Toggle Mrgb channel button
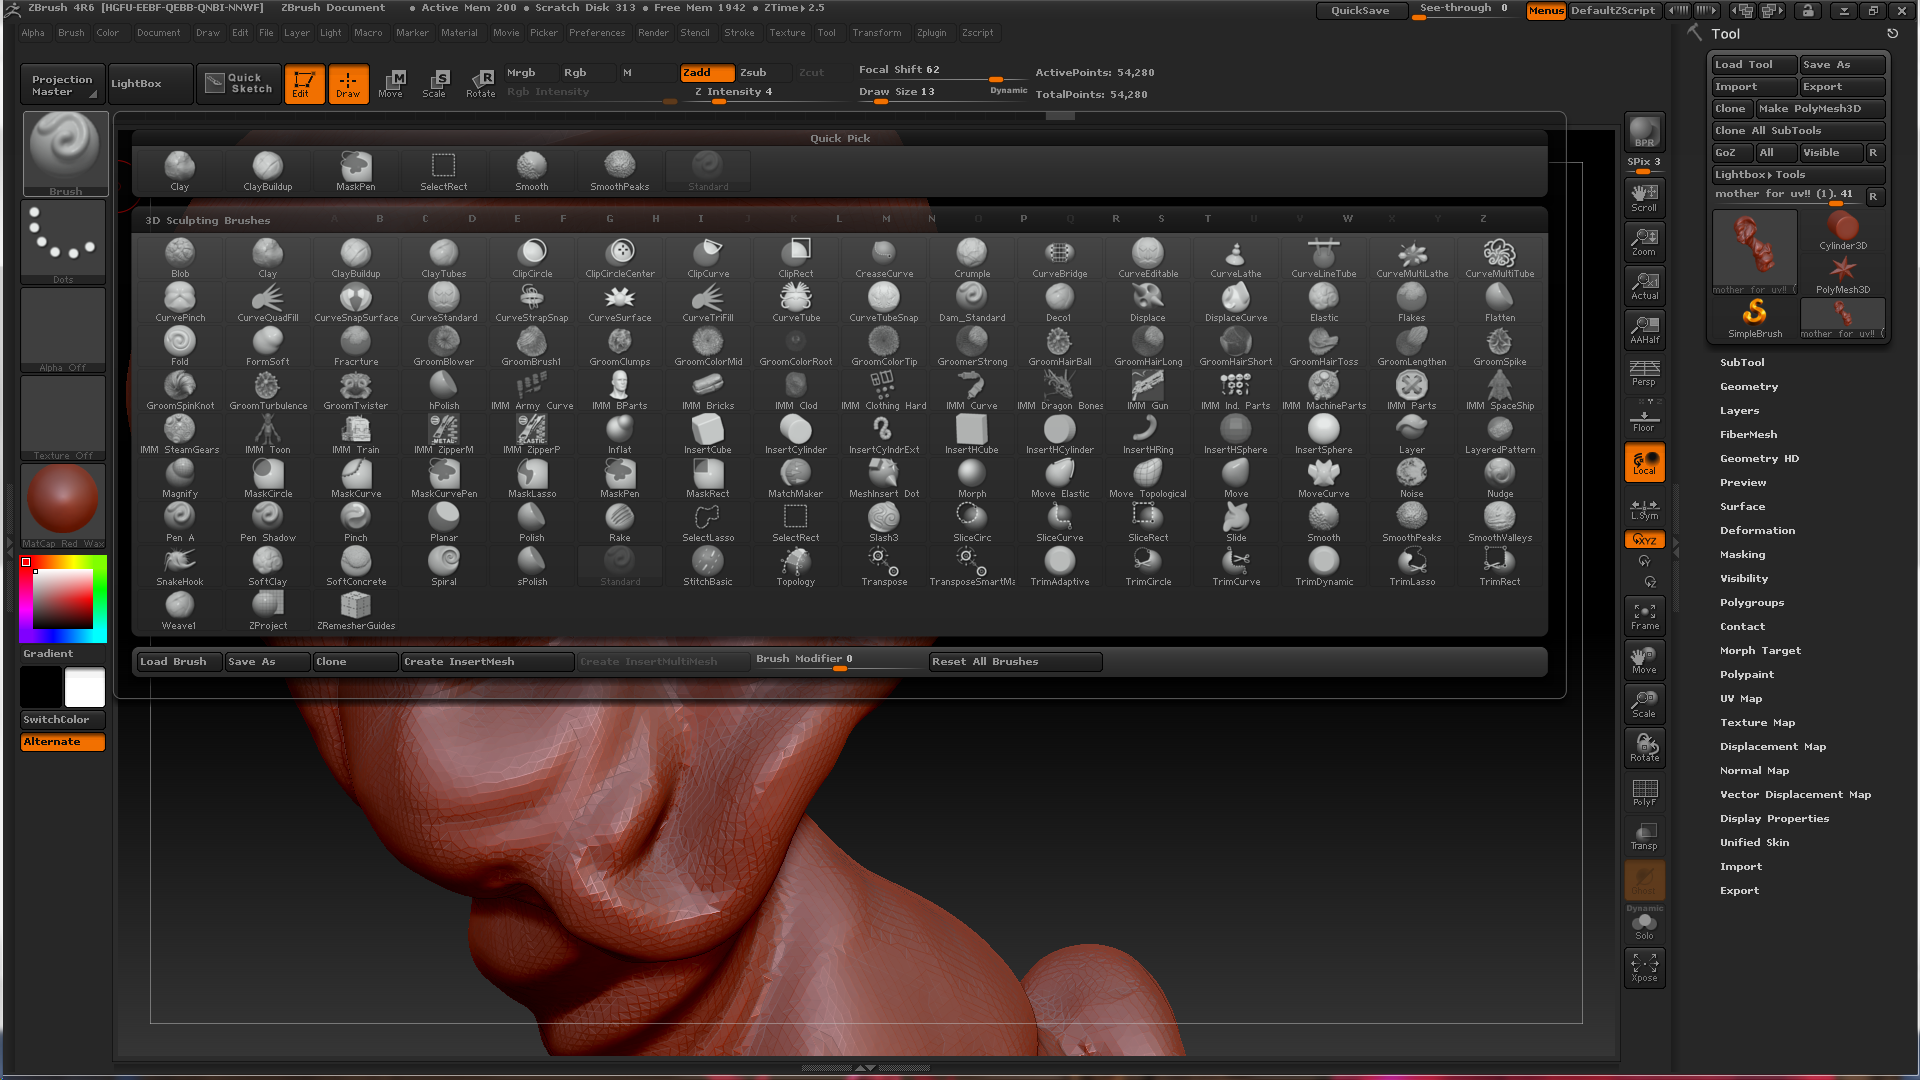1920x1080 pixels. [x=530, y=73]
